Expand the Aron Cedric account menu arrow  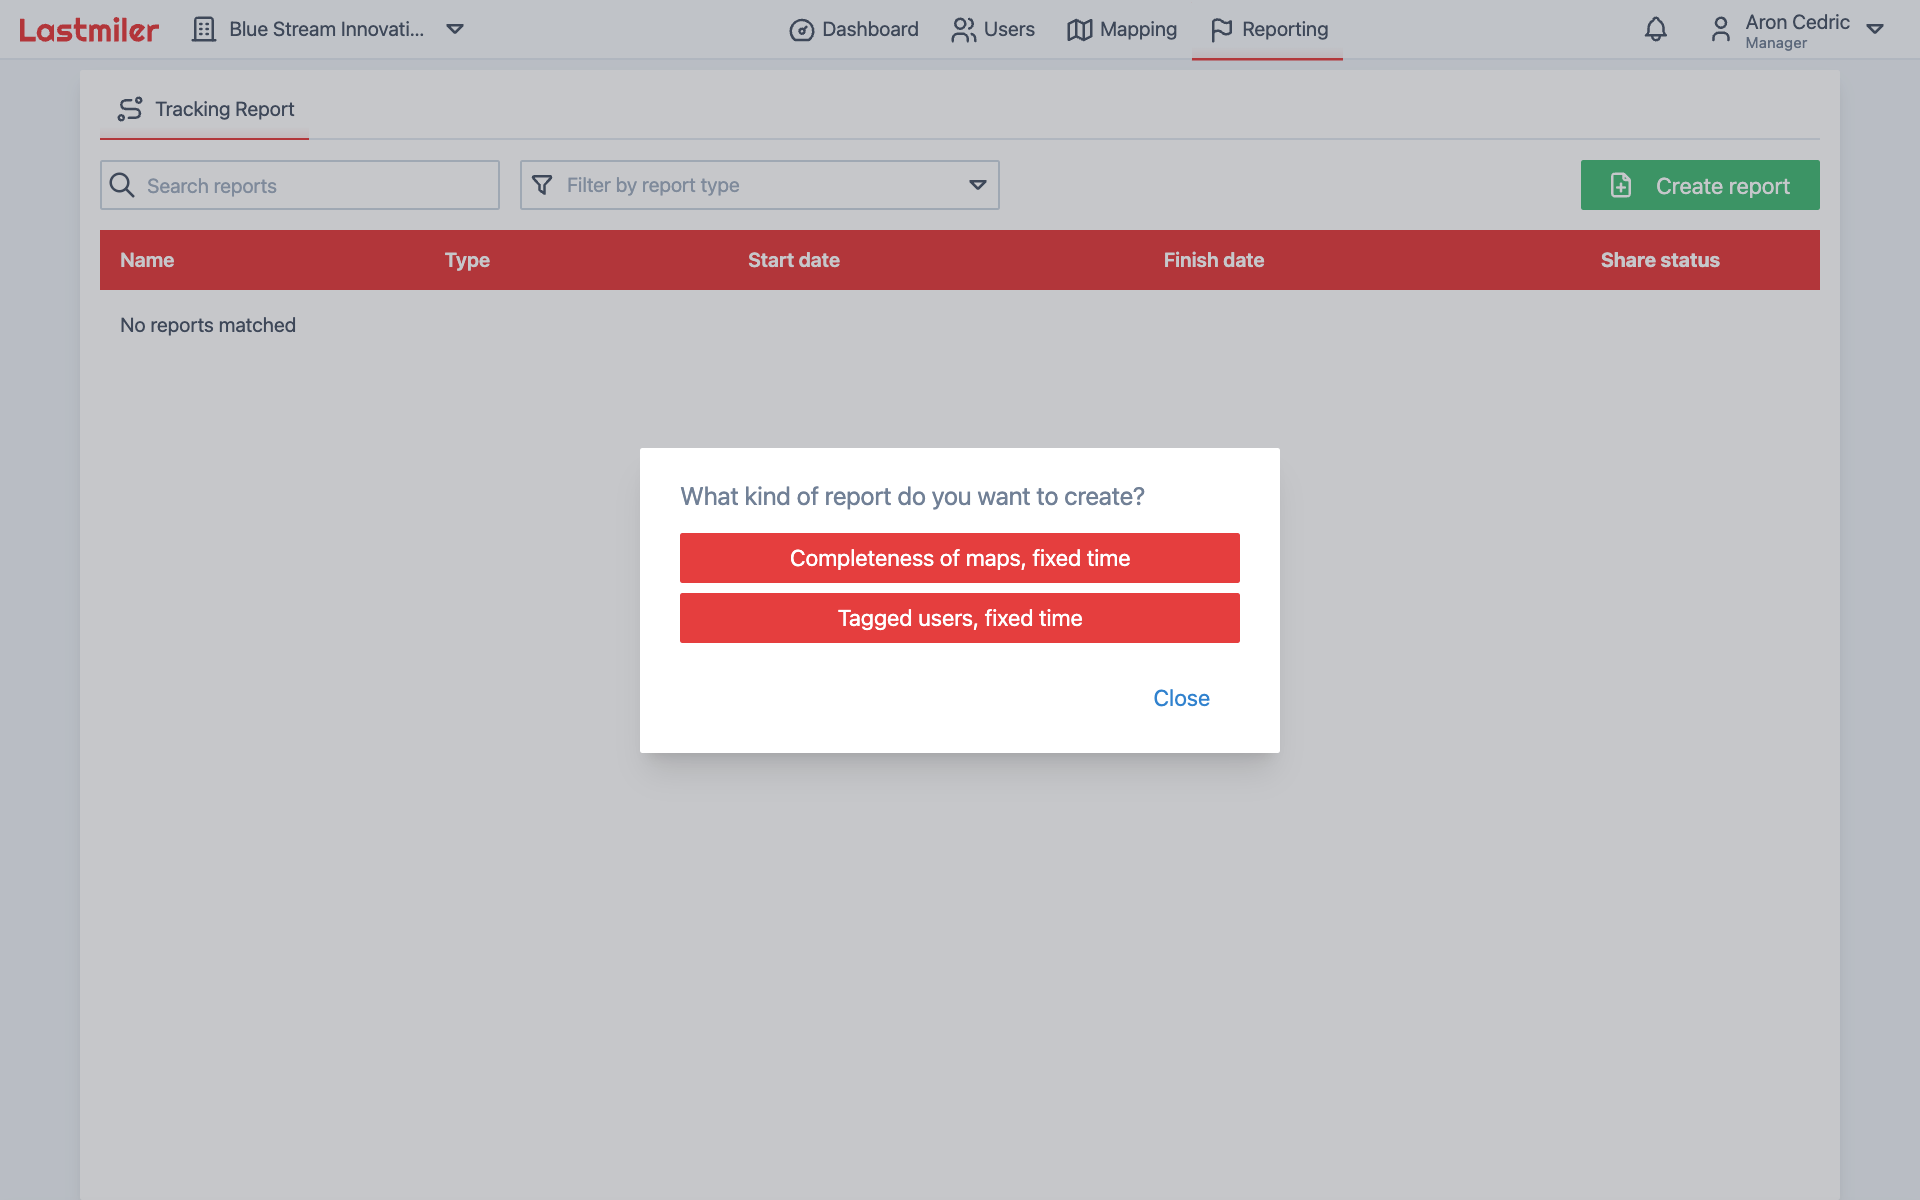click(x=1875, y=30)
